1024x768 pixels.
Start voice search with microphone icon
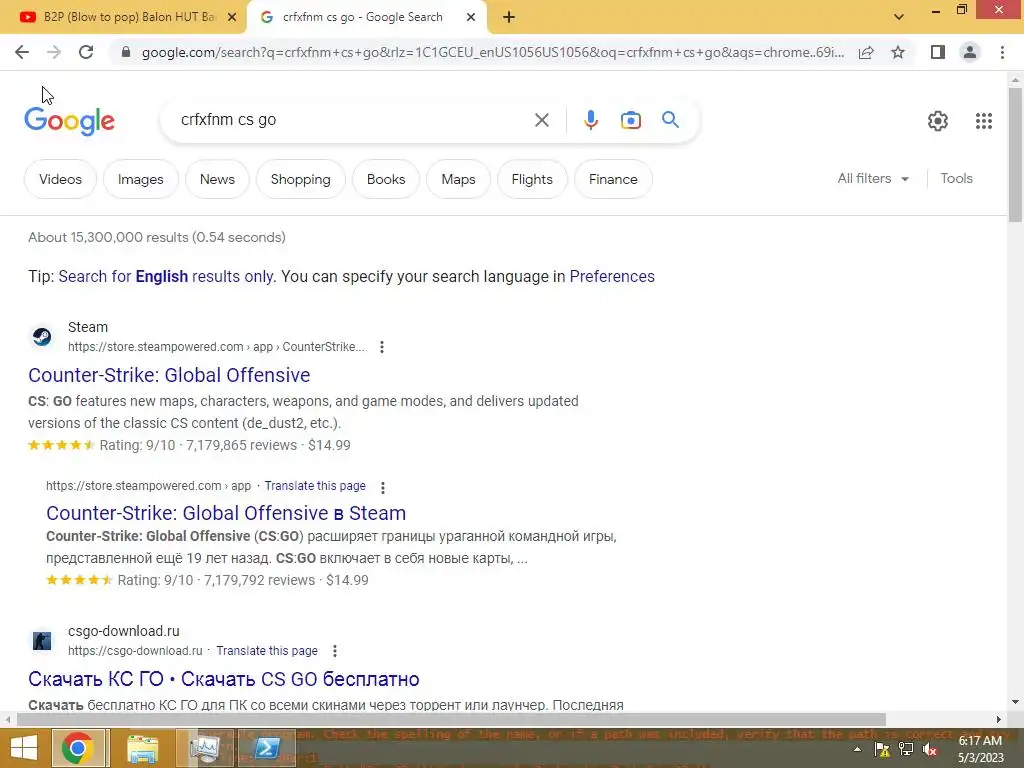coord(591,120)
